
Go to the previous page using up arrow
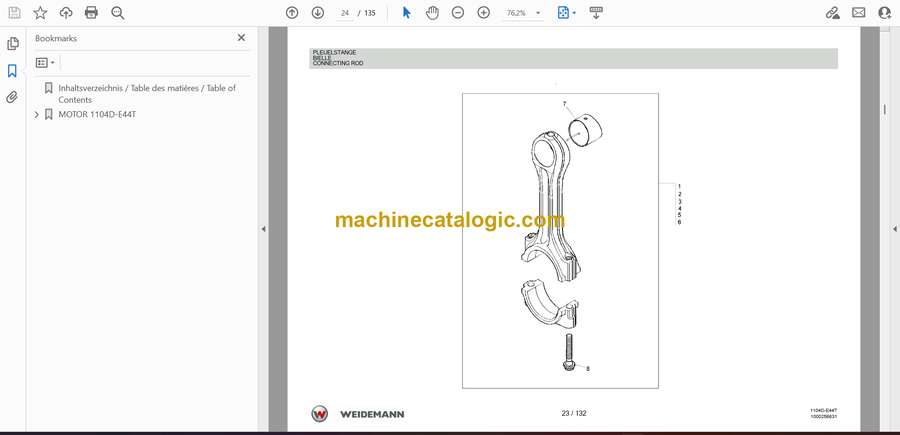coord(292,13)
